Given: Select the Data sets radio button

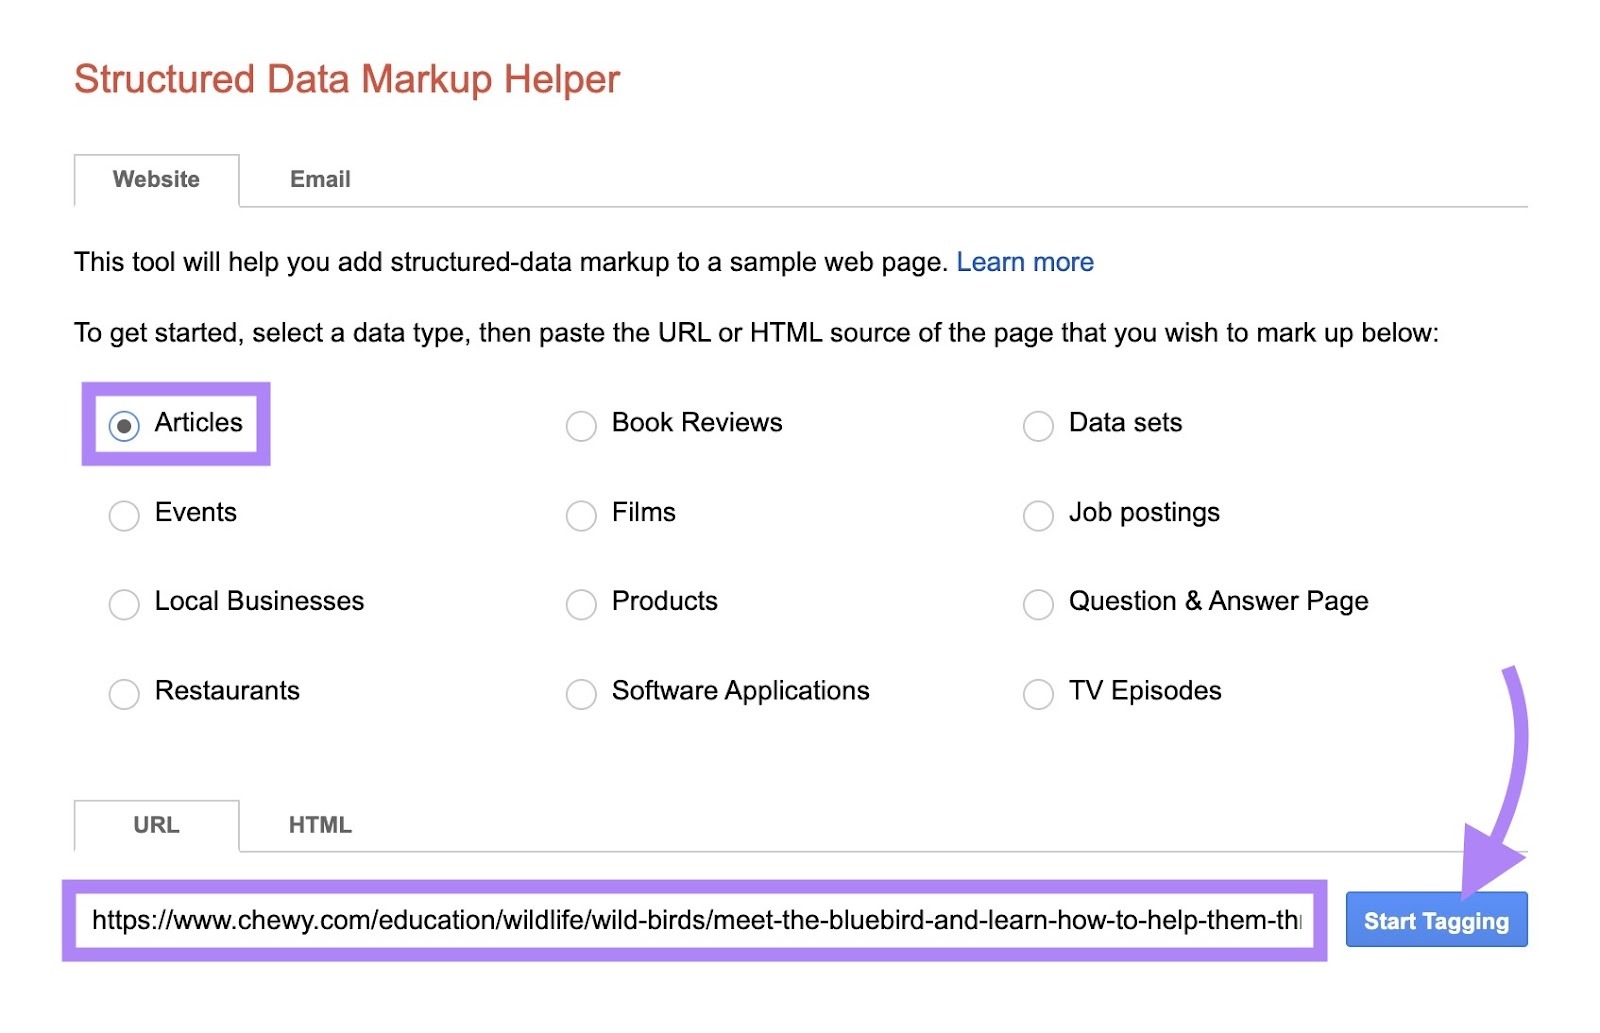Looking at the screenshot, I should point(1037,425).
